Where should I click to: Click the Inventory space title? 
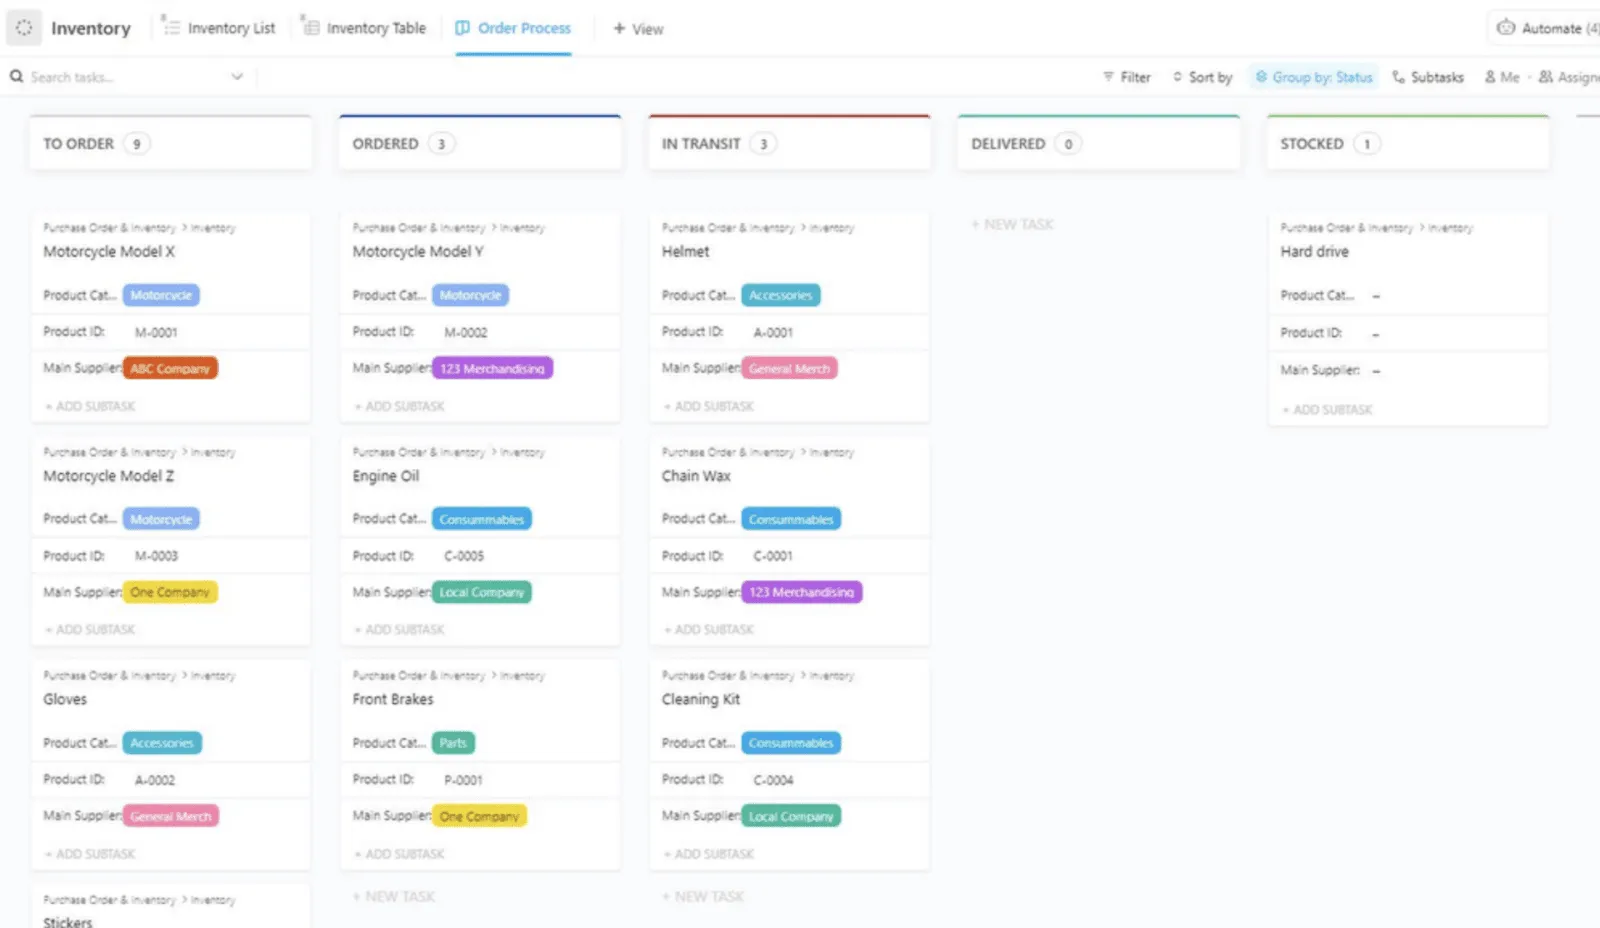coord(91,28)
